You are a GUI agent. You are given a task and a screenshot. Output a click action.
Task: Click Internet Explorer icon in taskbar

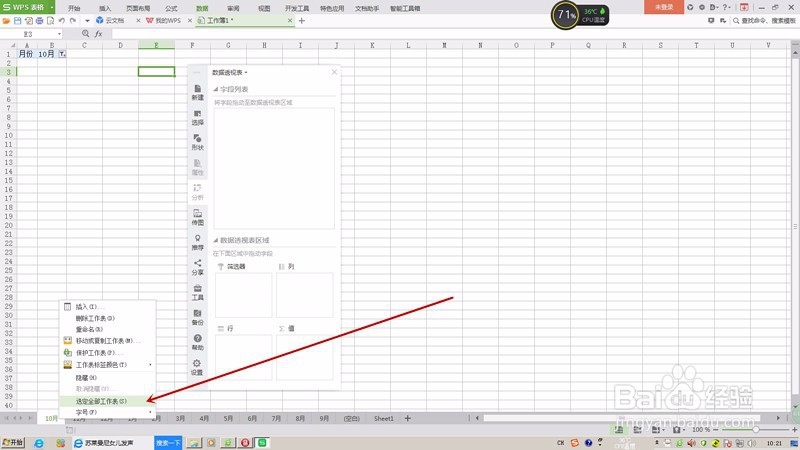point(39,443)
